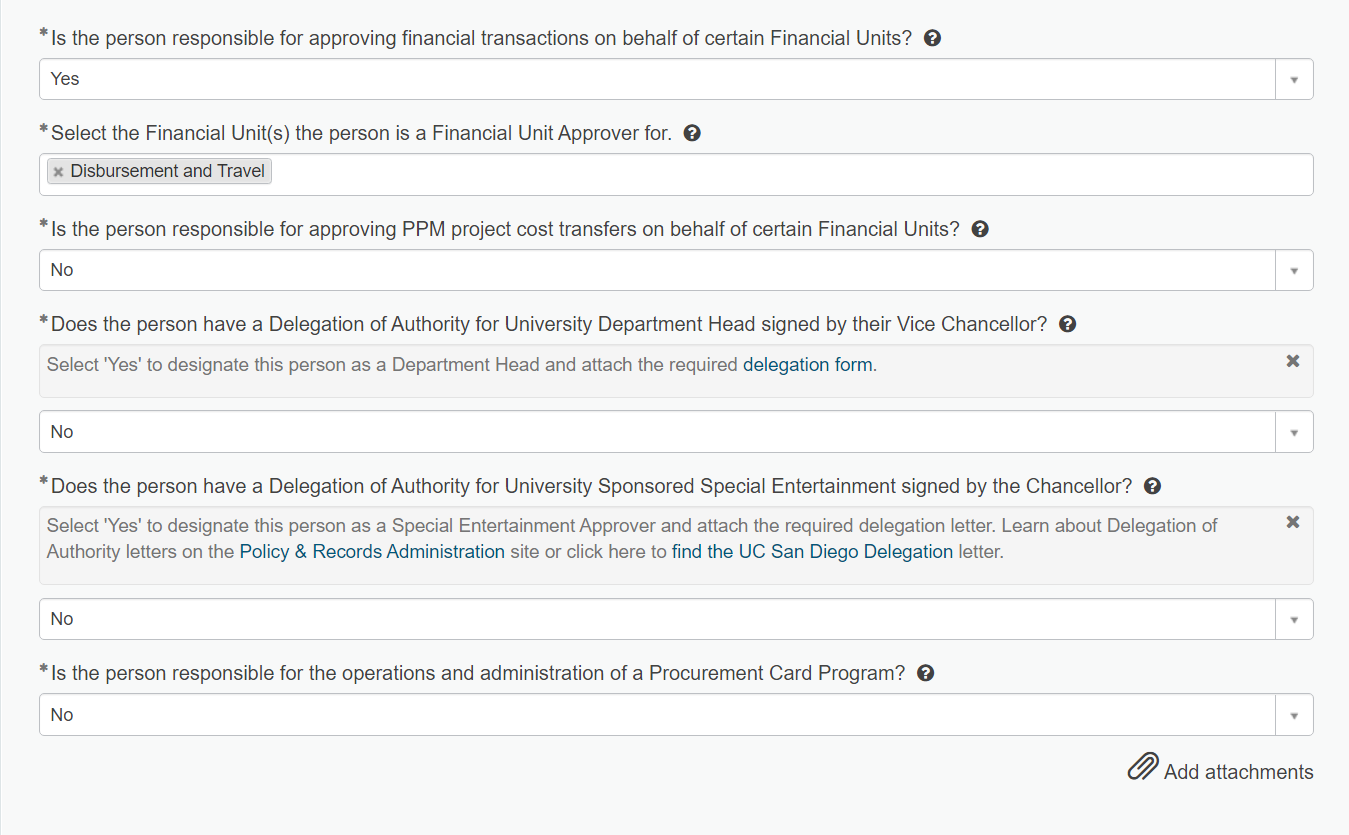Click help icon for Procurement Card Program question
The width and height of the screenshot is (1349, 835).
(925, 673)
